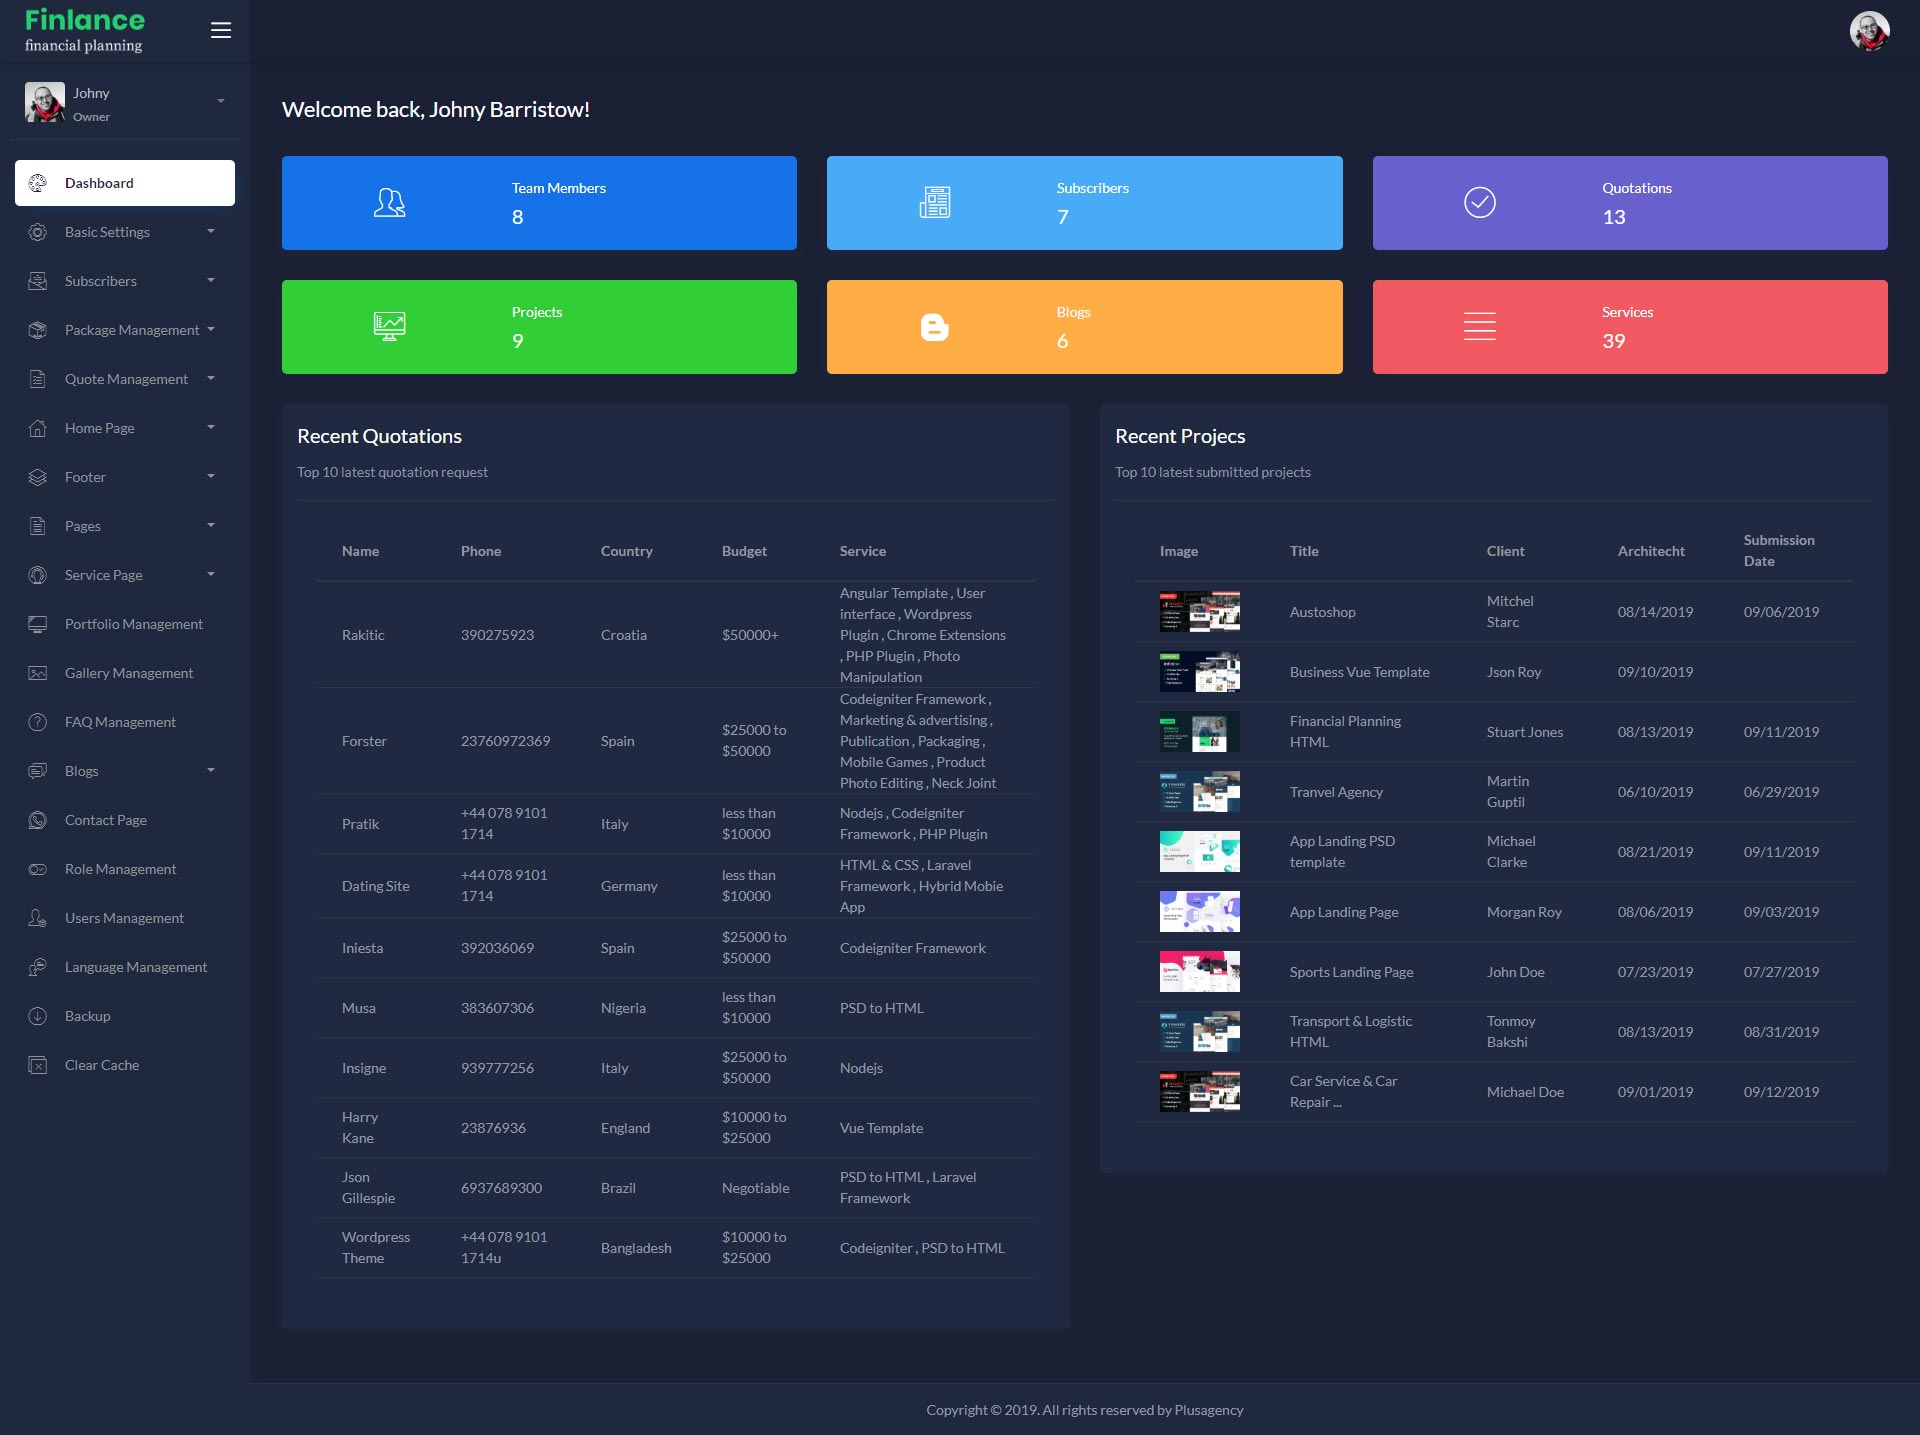Expand the Package Management submenu arrow
Viewport: 1920px width, 1435px height.
click(211, 329)
